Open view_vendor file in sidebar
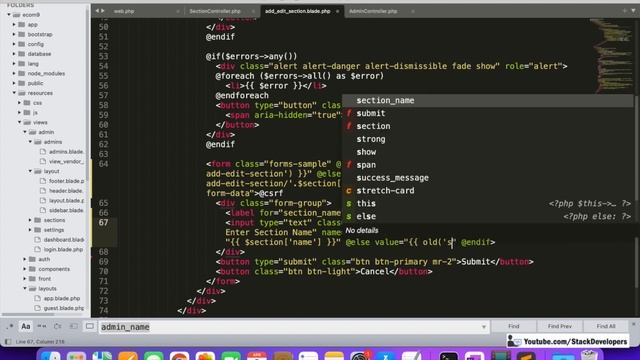This screenshot has width=640, height=360. (x=66, y=161)
